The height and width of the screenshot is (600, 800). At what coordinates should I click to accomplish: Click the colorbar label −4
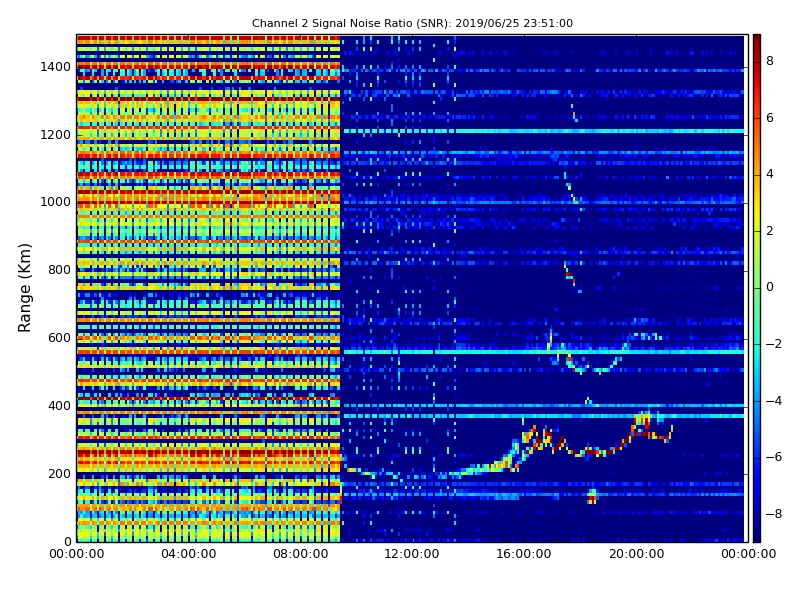coord(774,401)
